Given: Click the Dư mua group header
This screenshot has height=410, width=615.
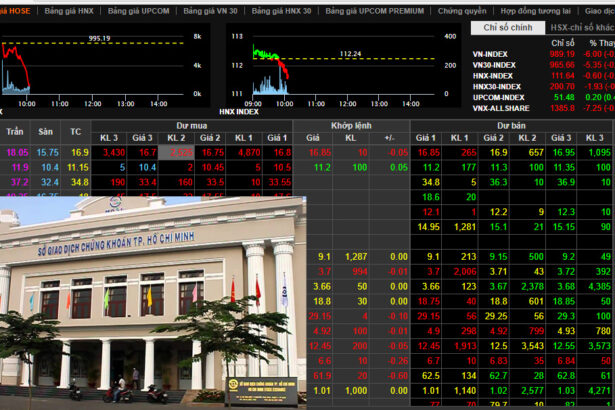Looking at the screenshot, I should pos(192,126).
